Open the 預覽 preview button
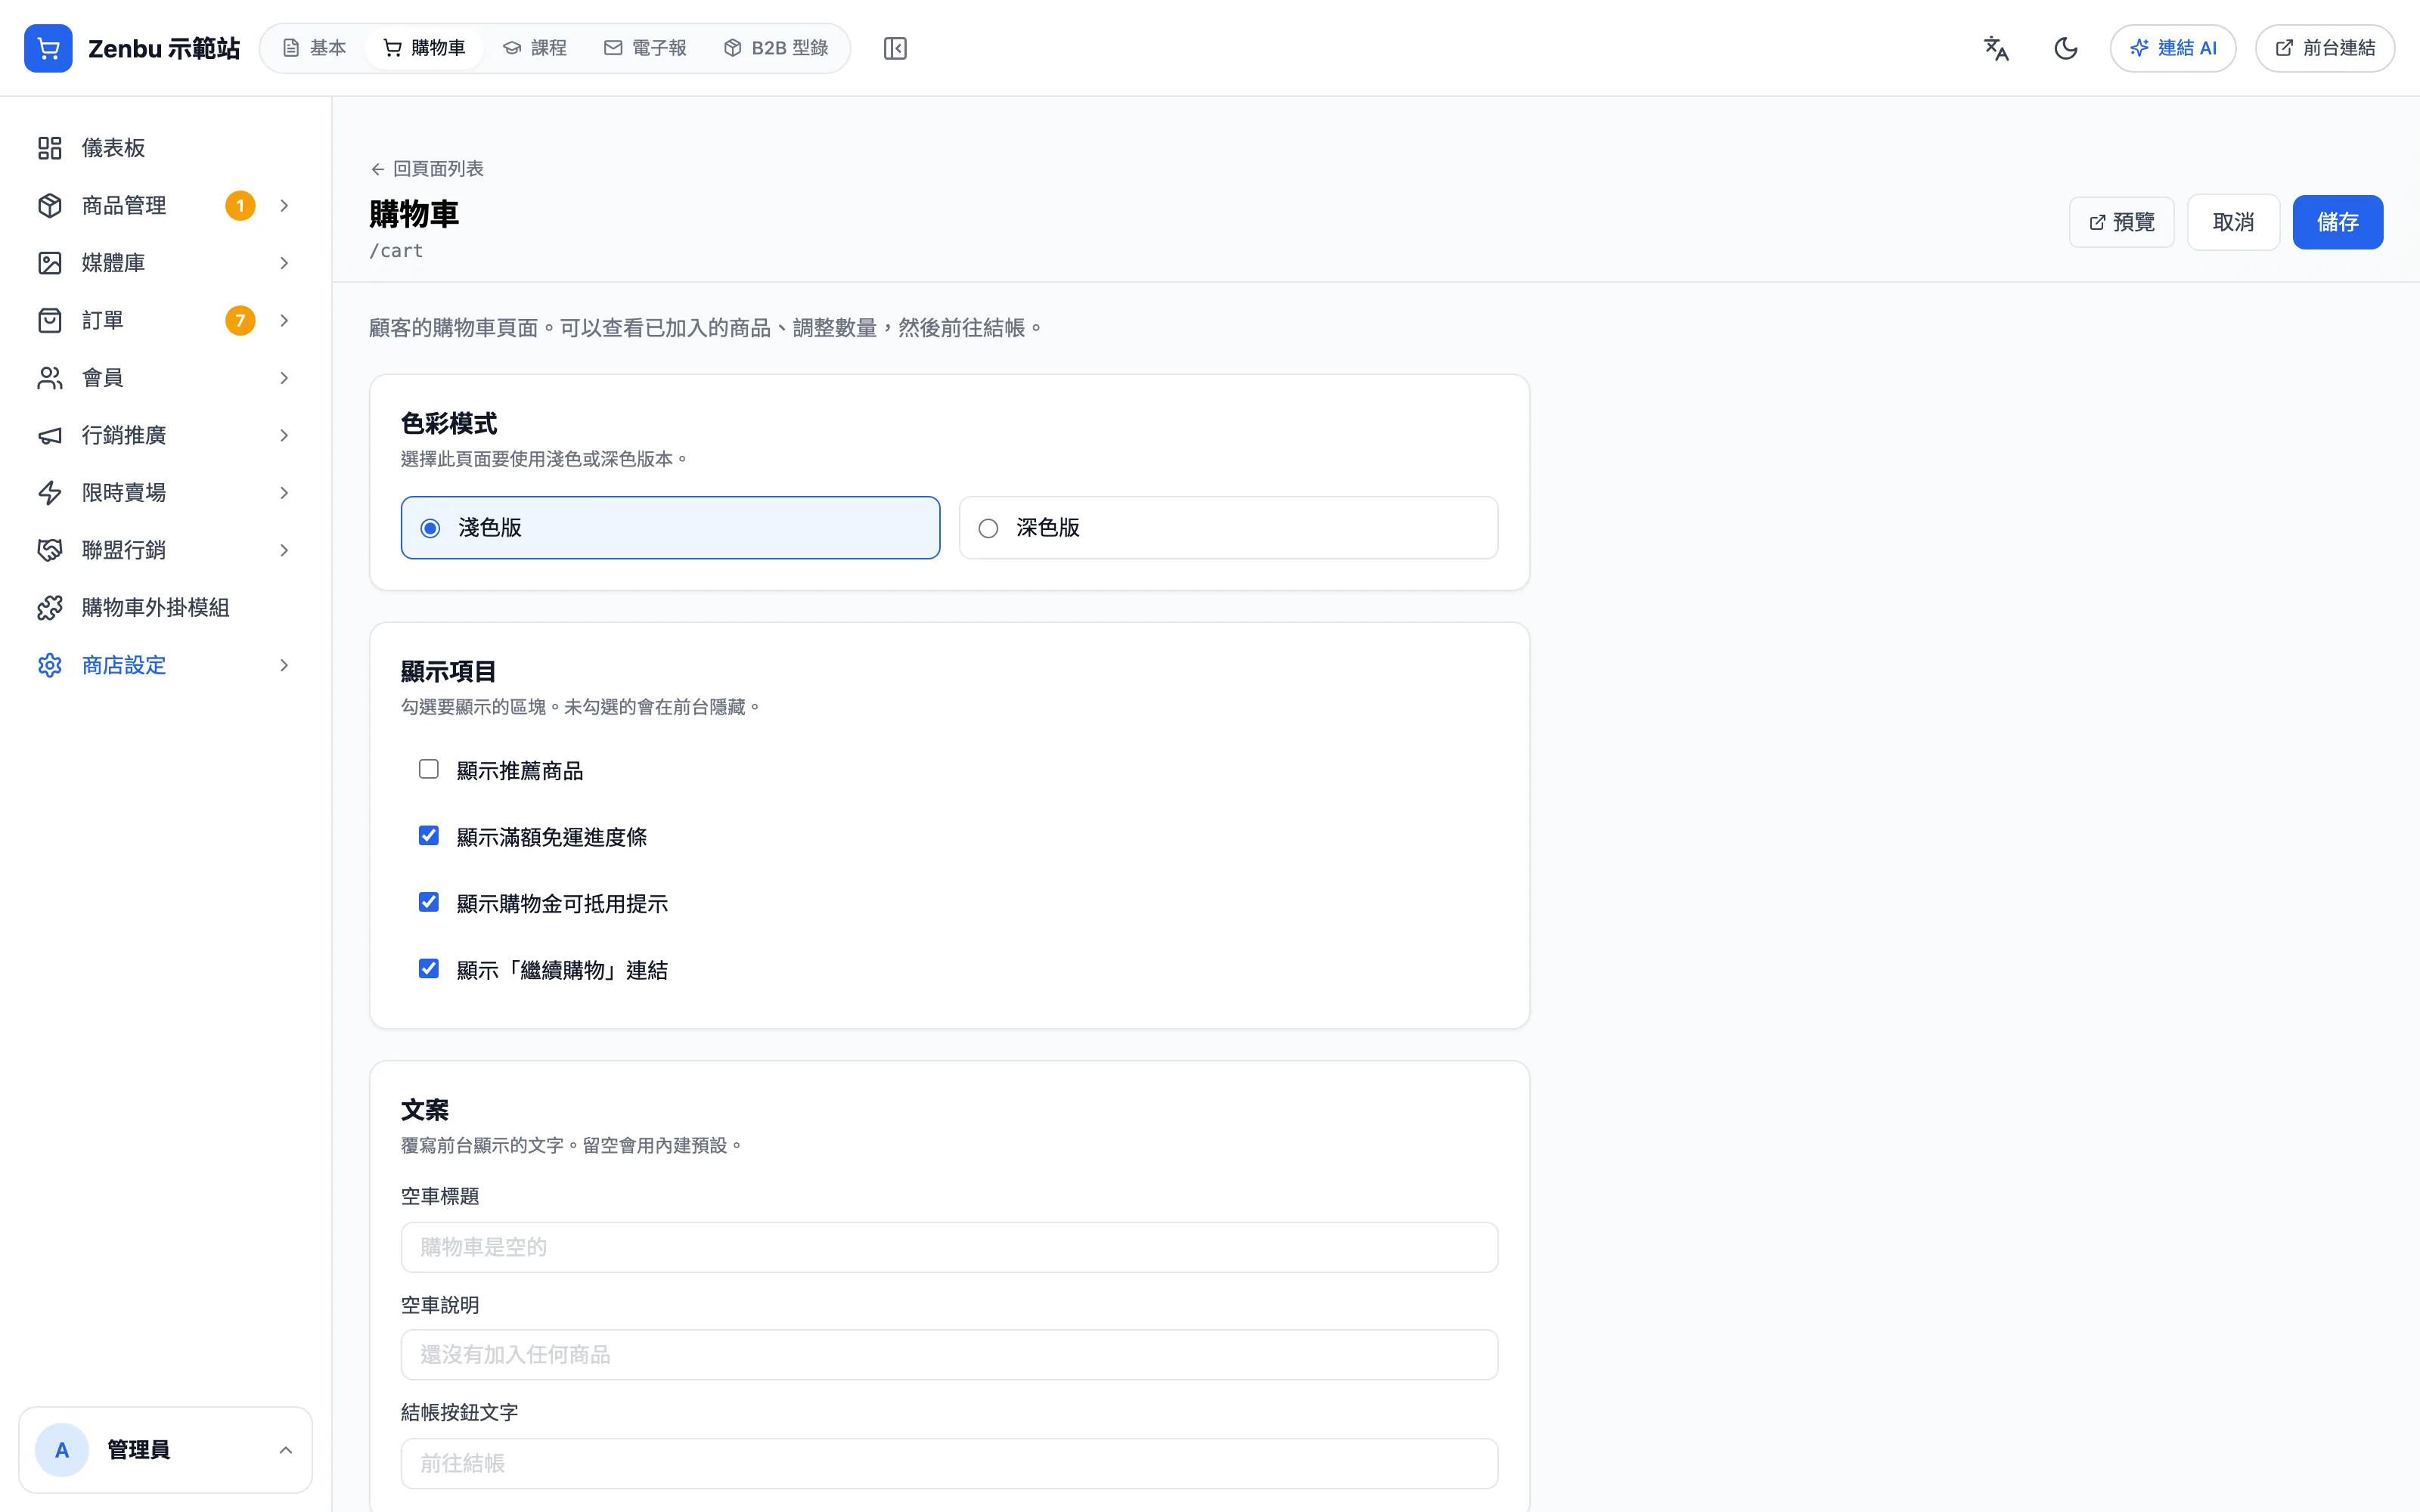Screen dimensions: 2420x1512 tap(2121, 222)
